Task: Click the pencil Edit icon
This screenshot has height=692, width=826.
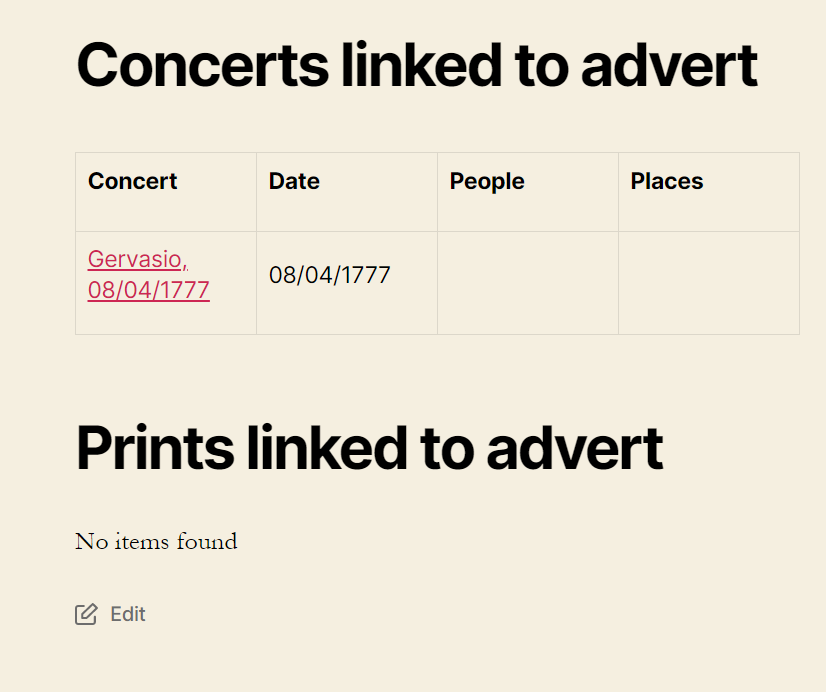Action: click(x=86, y=614)
